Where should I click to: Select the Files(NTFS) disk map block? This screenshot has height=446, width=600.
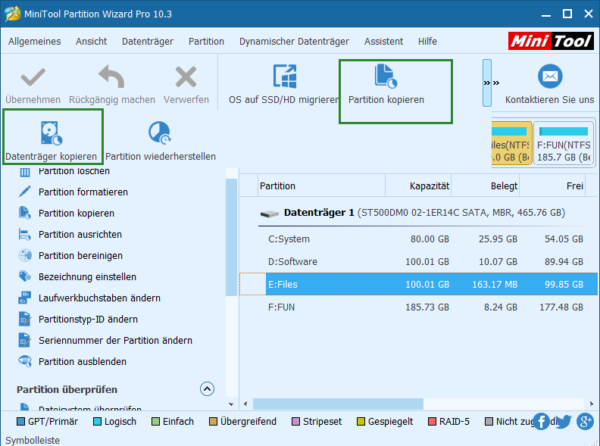[512, 143]
